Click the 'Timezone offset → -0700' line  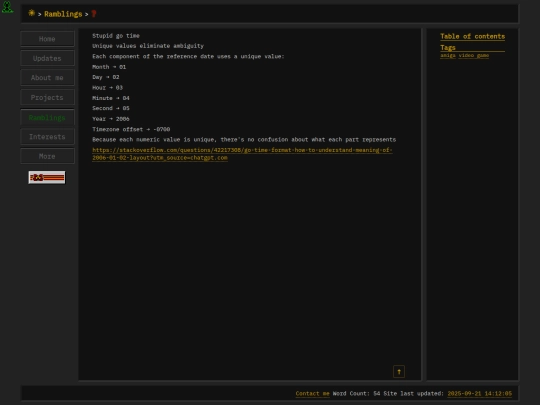click(x=131, y=129)
